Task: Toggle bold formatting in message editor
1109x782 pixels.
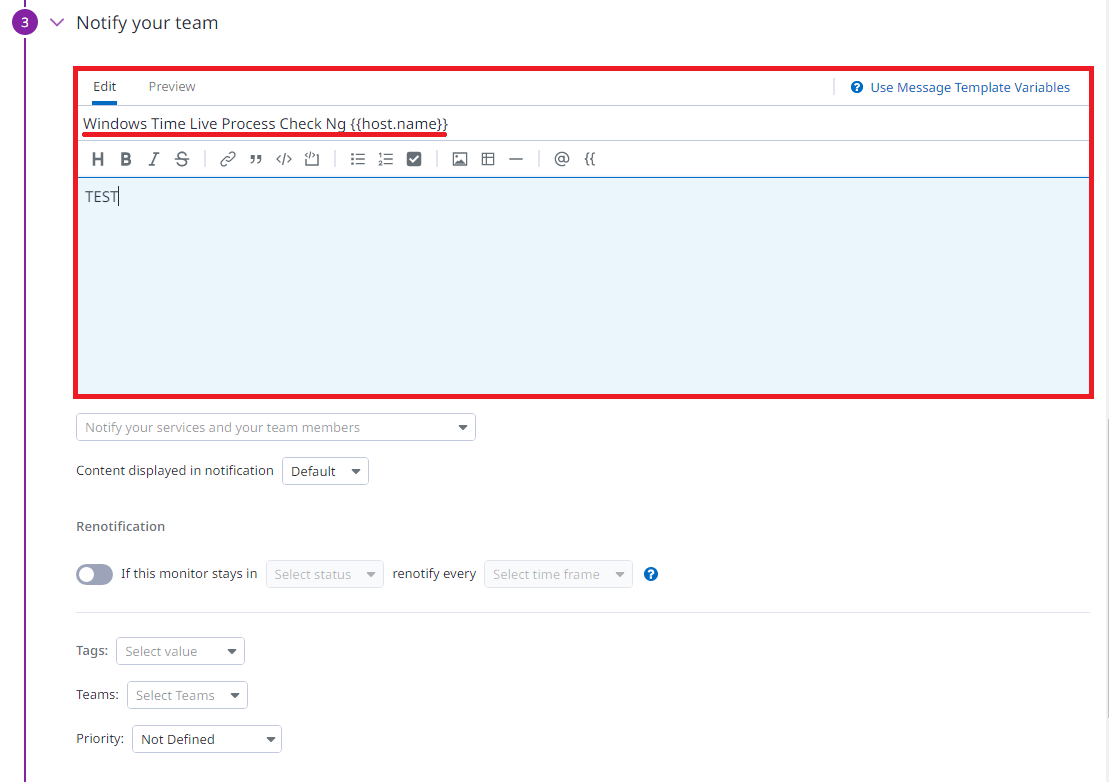Action: pyautogui.click(x=126, y=159)
